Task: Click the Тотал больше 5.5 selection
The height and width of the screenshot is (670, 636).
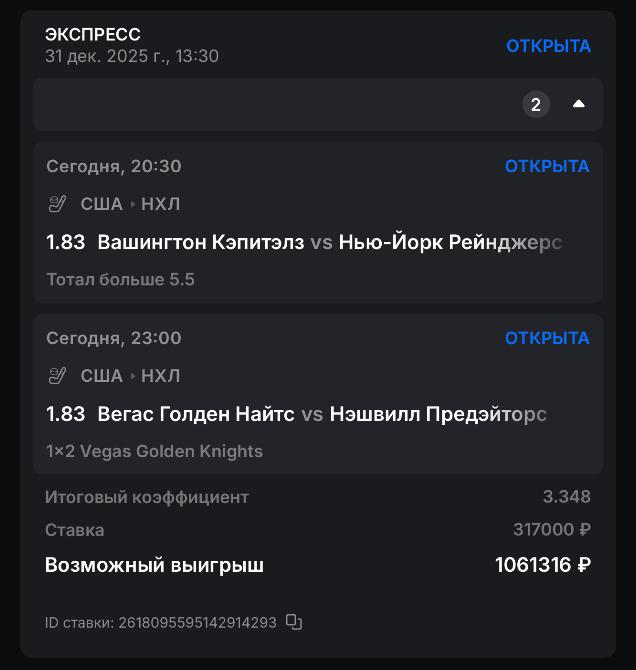Action: pos(120,279)
